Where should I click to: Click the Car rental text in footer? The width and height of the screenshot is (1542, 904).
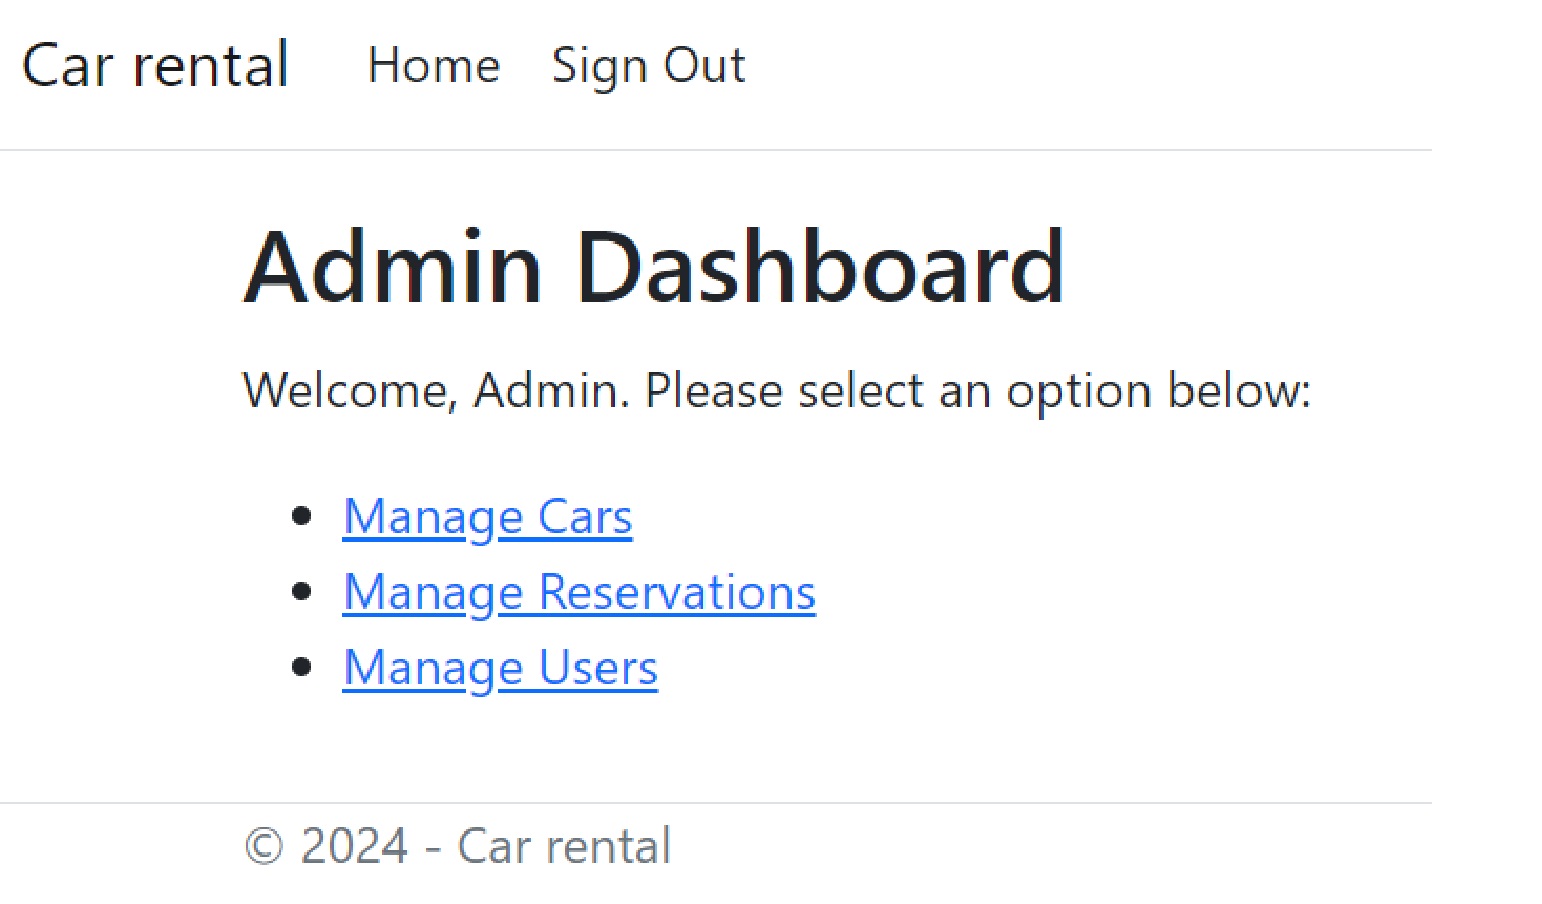pos(564,847)
